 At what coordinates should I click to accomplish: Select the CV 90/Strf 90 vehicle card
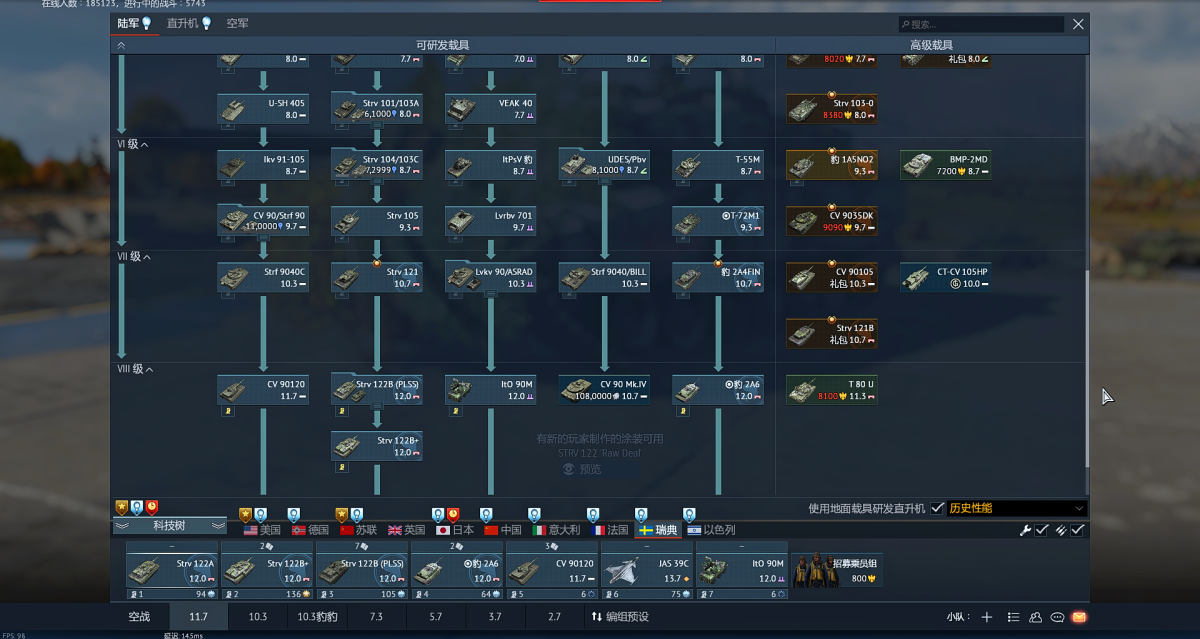point(263,220)
